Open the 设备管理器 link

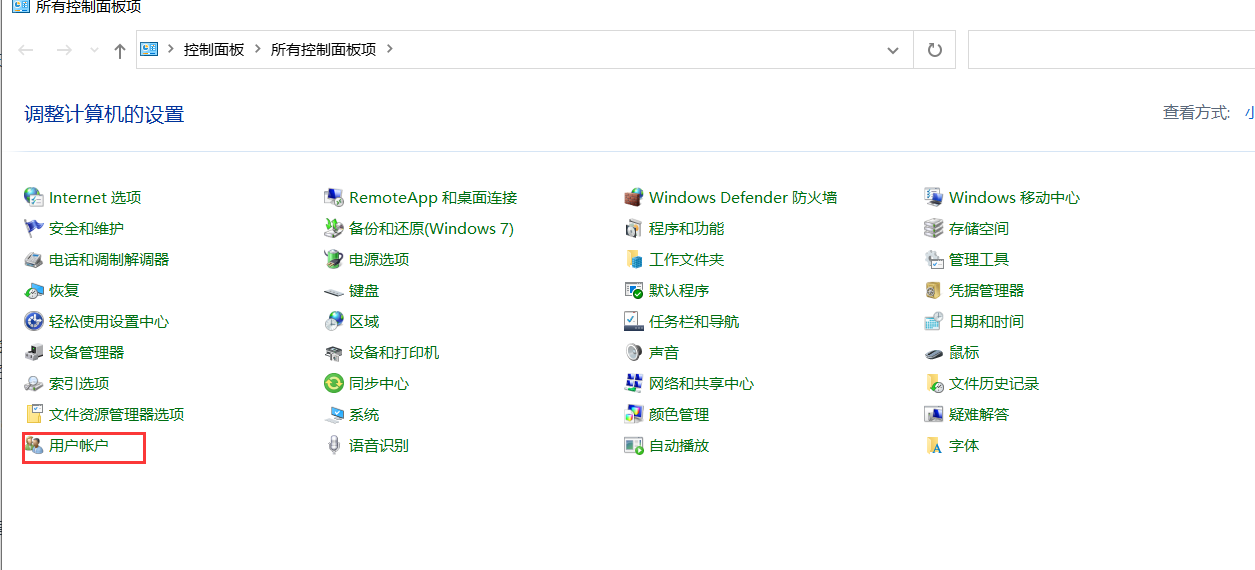86,352
